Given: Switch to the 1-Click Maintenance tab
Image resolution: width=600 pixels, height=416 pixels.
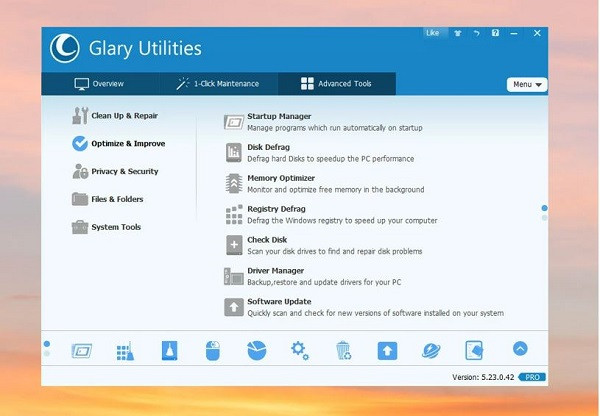Looking at the screenshot, I should point(217,84).
